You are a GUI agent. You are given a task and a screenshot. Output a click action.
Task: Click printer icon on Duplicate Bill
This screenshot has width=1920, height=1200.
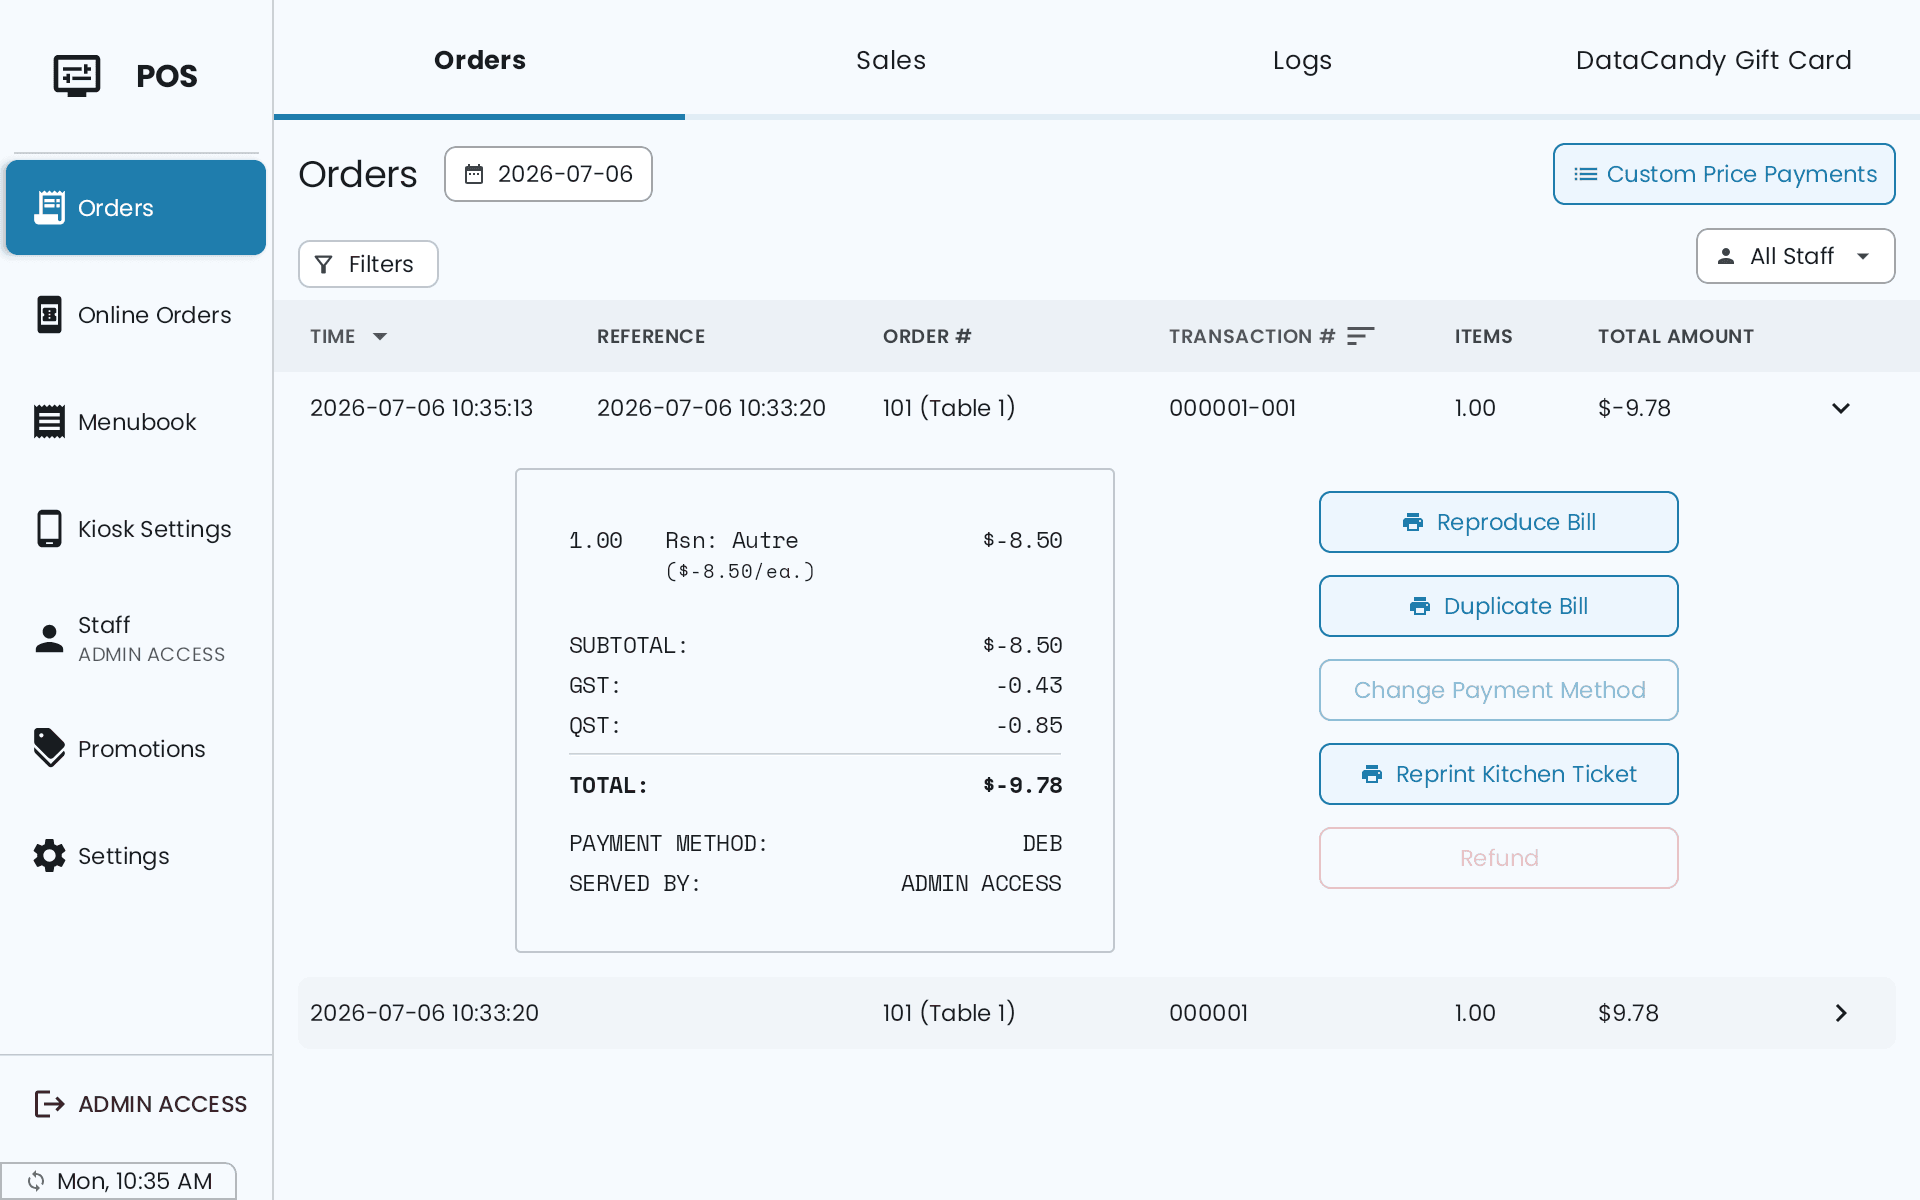(x=1420, y=606)
